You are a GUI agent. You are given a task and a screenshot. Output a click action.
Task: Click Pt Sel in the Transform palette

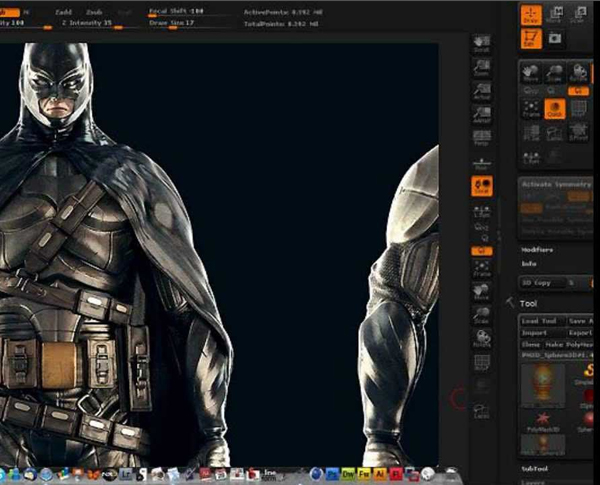tap(531, 132)
